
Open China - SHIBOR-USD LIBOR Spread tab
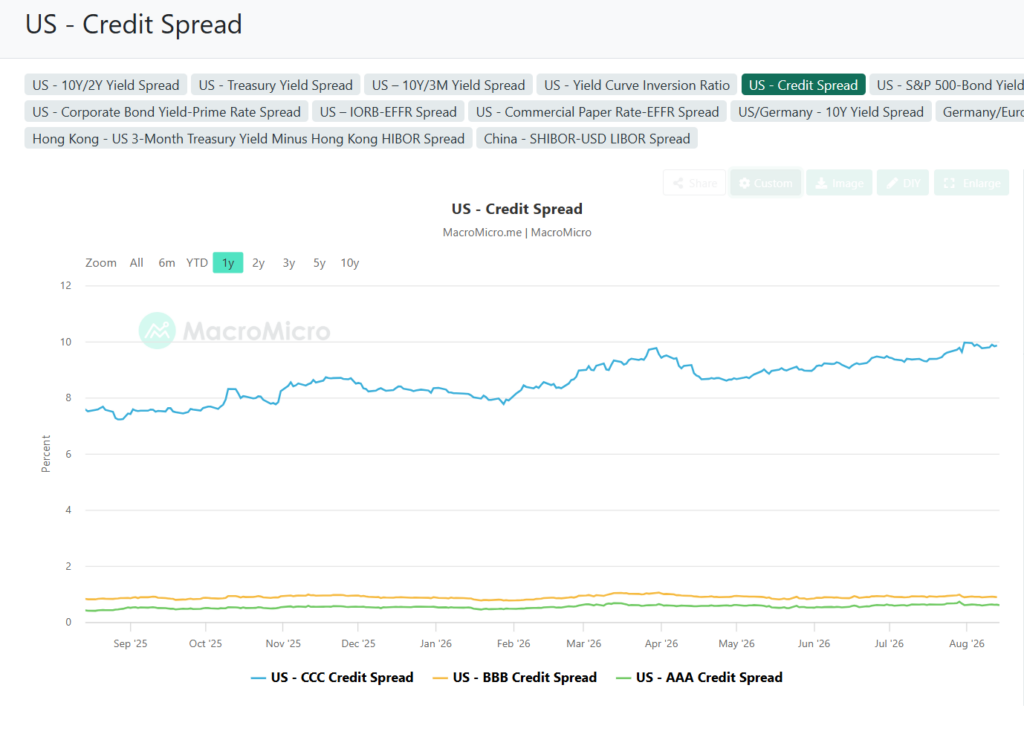tap(586, 138)
